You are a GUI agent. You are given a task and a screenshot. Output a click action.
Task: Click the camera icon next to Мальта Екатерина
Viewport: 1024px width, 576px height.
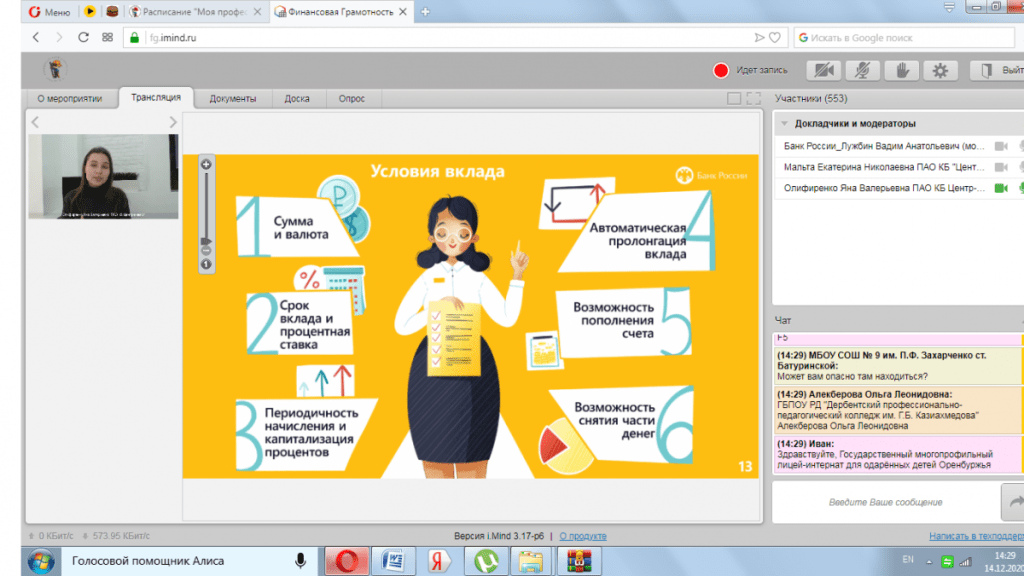1001,167
